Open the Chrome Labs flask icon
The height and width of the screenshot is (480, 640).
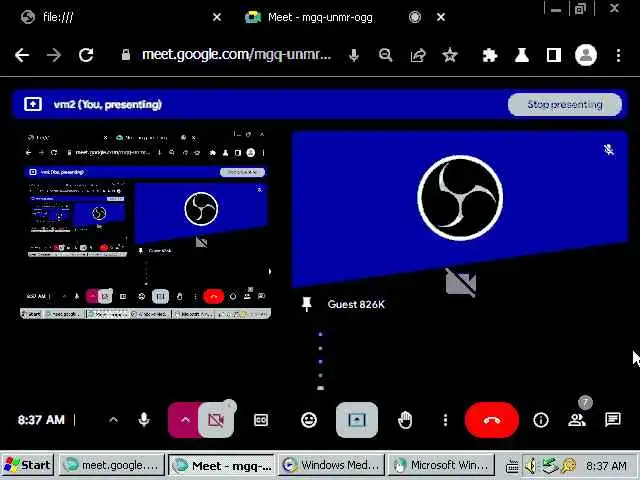tap(522, 55)
